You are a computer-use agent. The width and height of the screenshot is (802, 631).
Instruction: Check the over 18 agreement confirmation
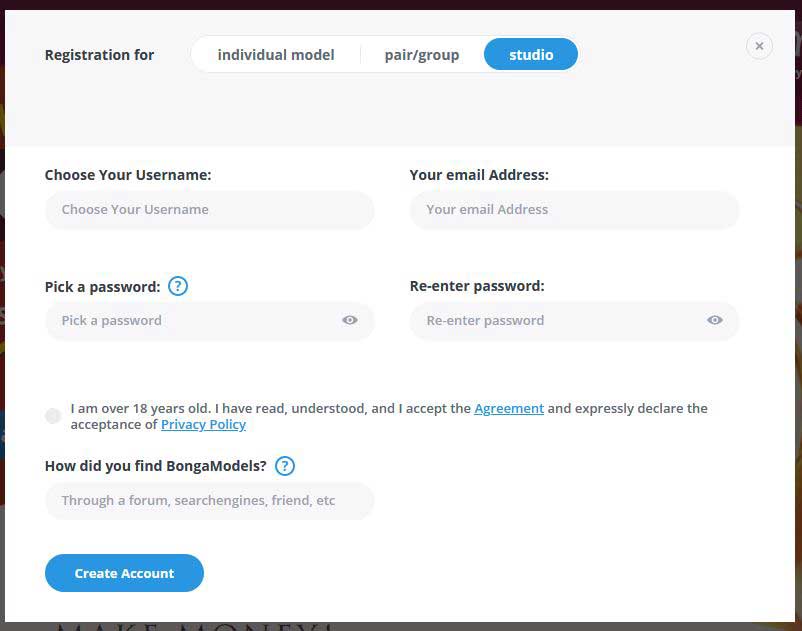(53, 415)
